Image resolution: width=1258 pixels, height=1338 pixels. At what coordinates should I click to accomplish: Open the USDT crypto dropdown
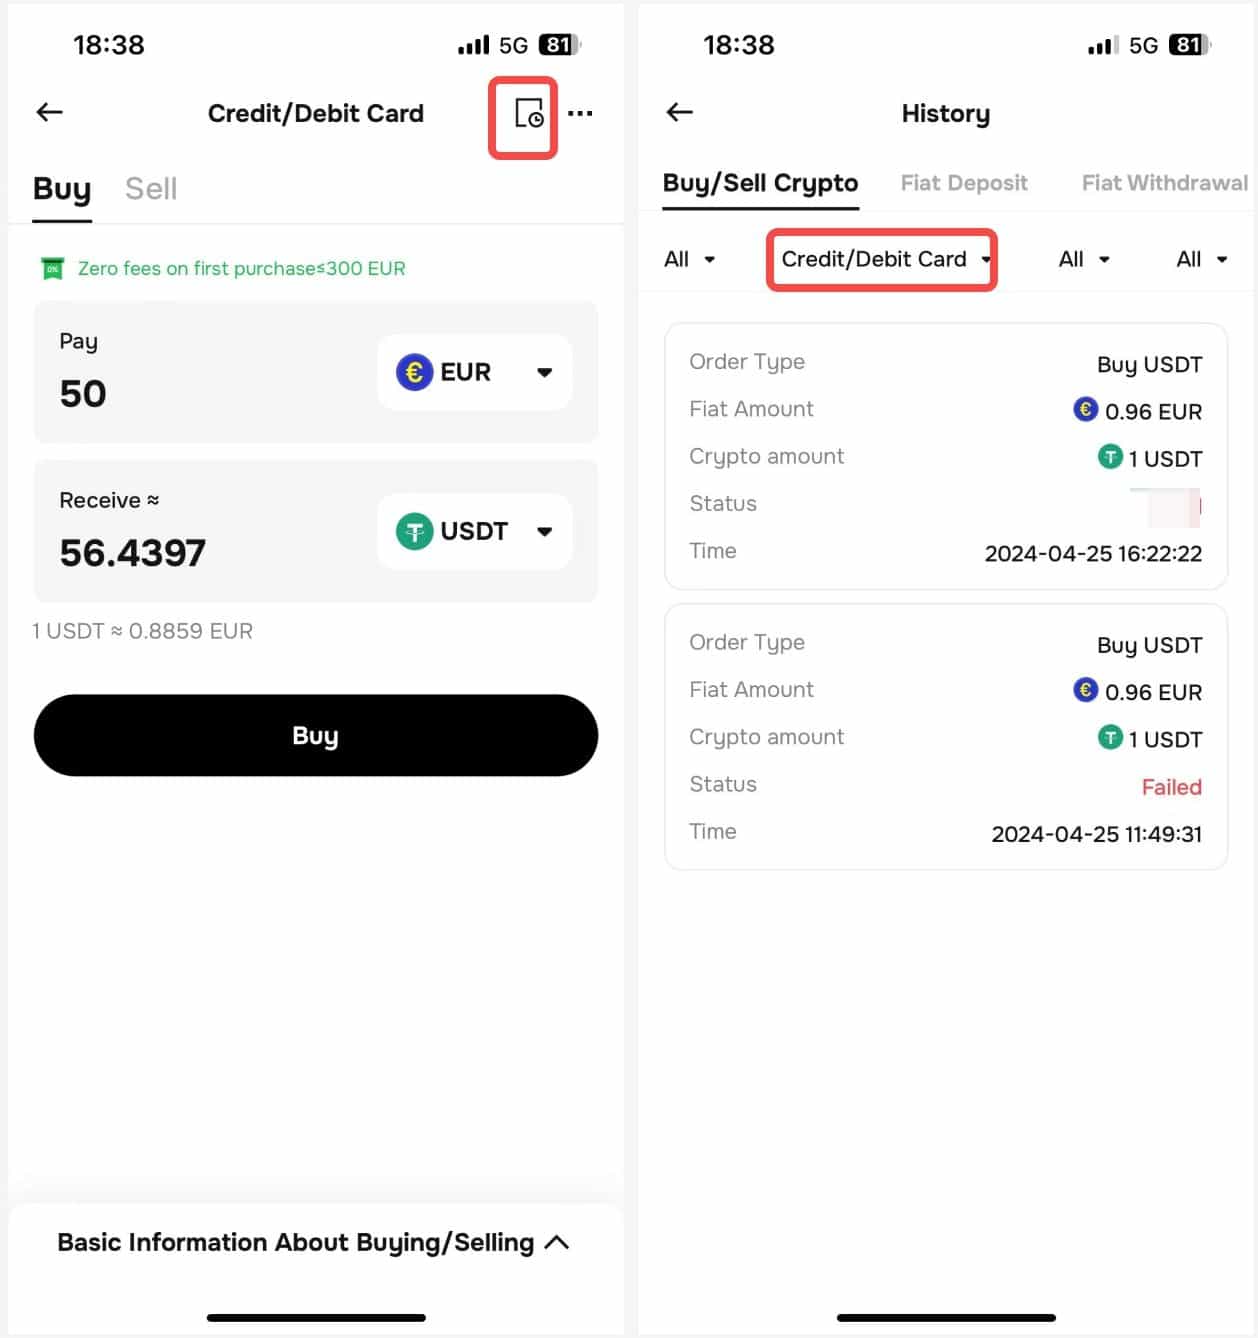click(x=475, y=531)
